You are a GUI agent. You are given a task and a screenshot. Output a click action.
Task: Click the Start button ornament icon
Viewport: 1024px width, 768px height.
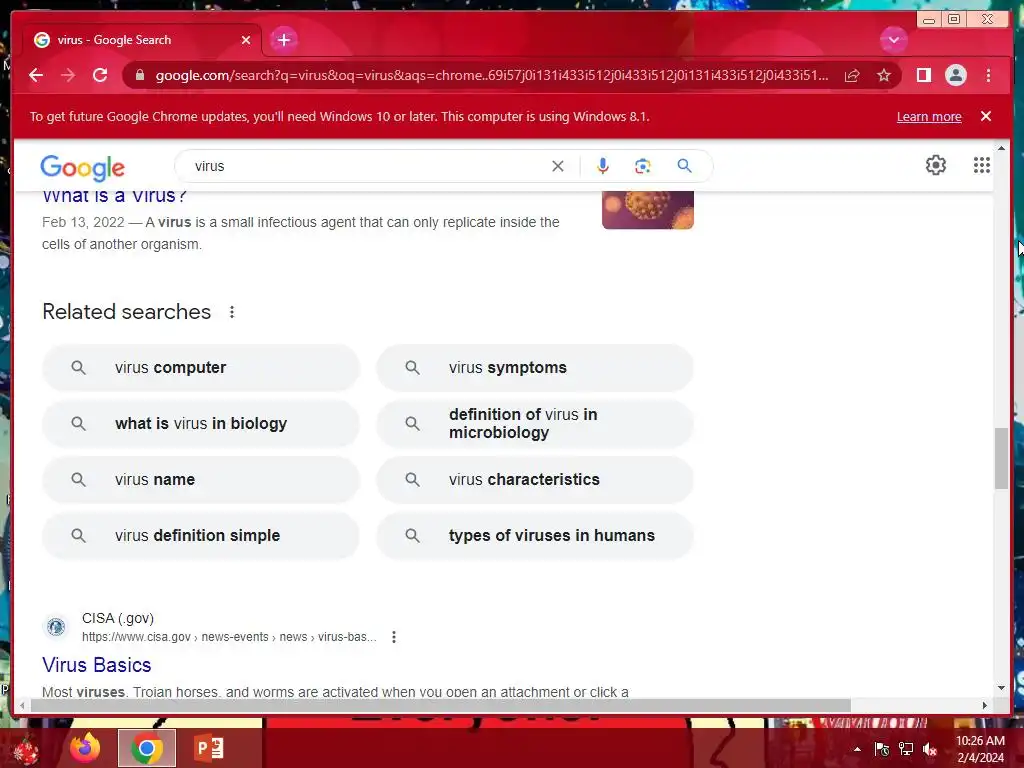(25, 749)
